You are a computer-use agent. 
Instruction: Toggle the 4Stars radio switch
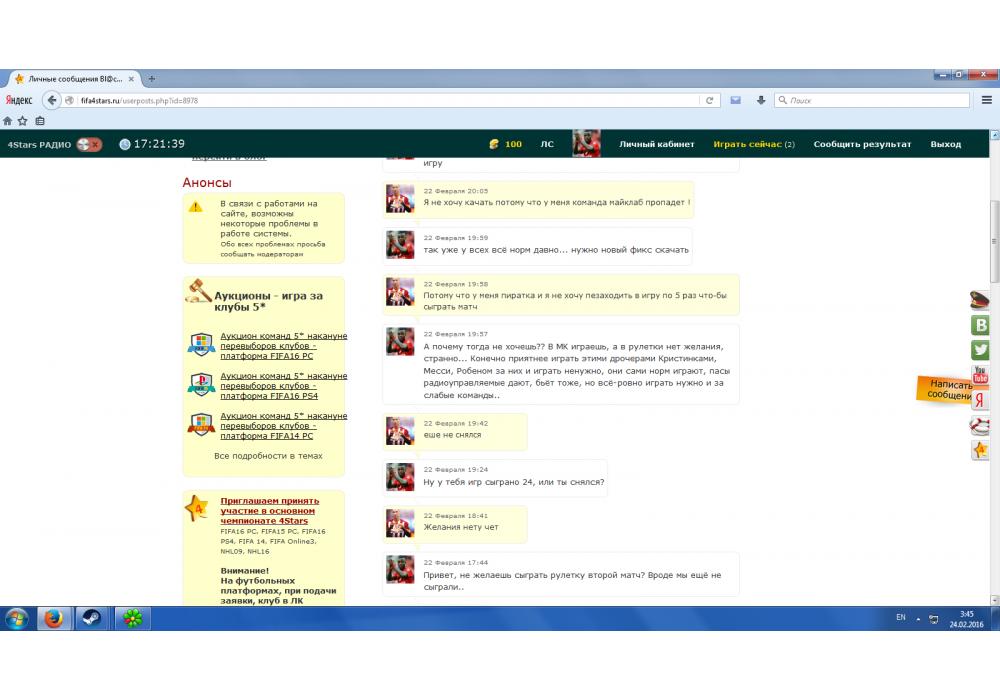[x=90, y=144]
